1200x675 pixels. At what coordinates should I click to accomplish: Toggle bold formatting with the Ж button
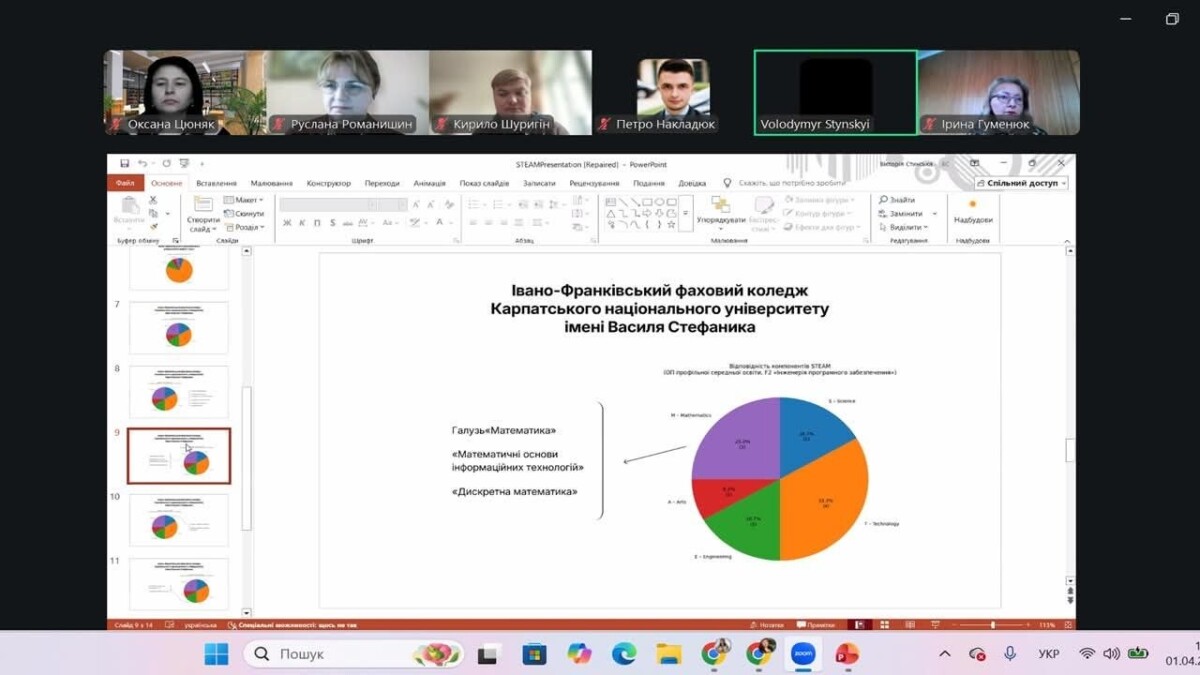[287, 223]
